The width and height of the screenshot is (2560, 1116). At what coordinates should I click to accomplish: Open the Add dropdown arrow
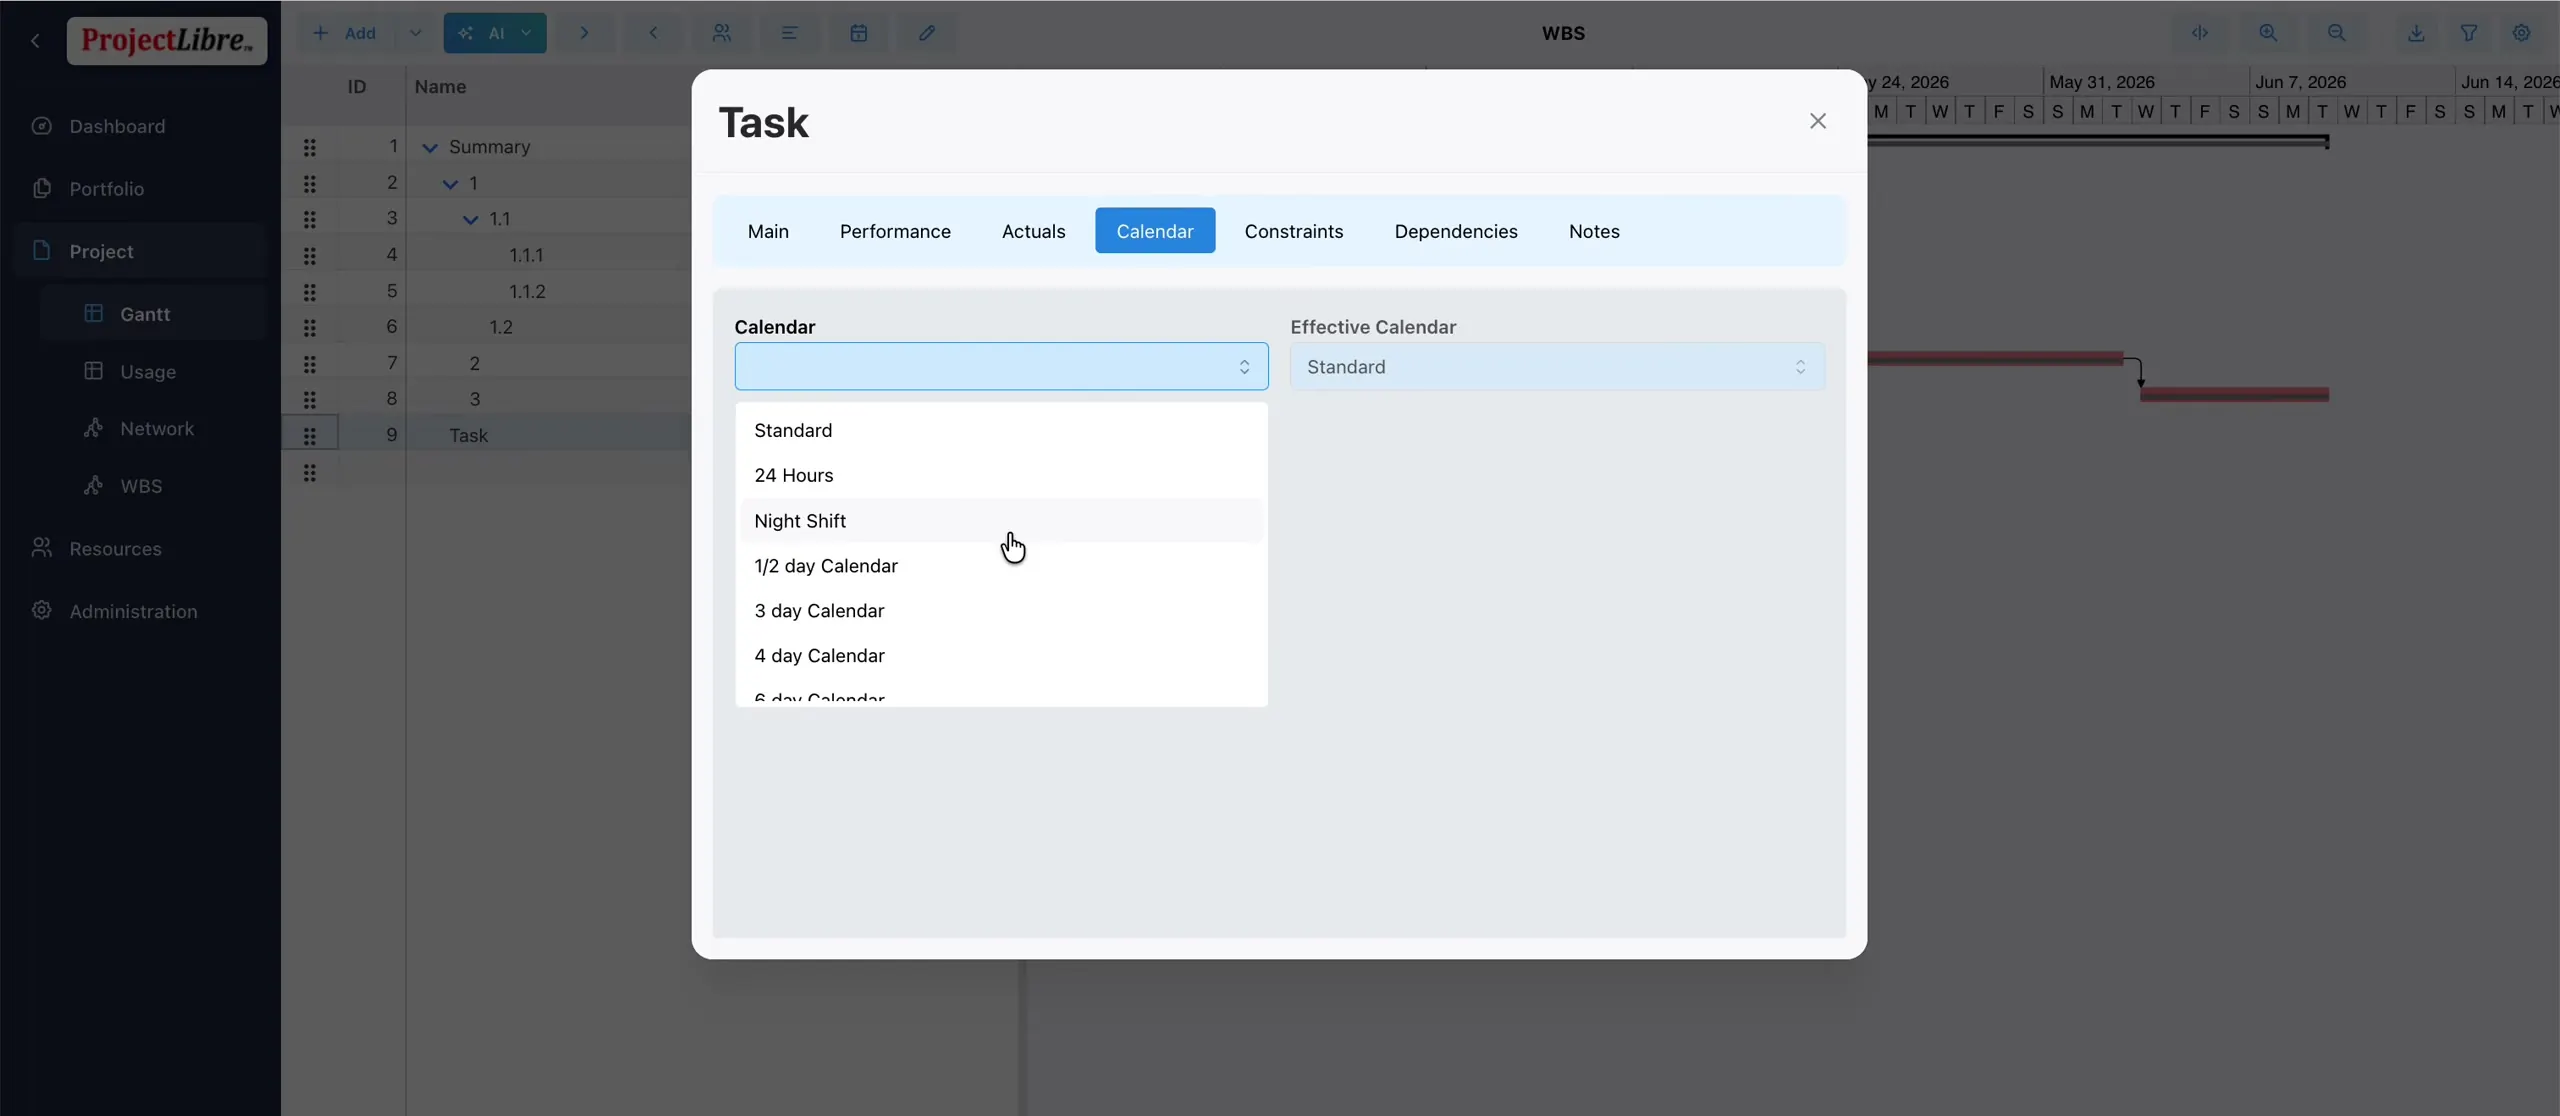pos(415,33)
